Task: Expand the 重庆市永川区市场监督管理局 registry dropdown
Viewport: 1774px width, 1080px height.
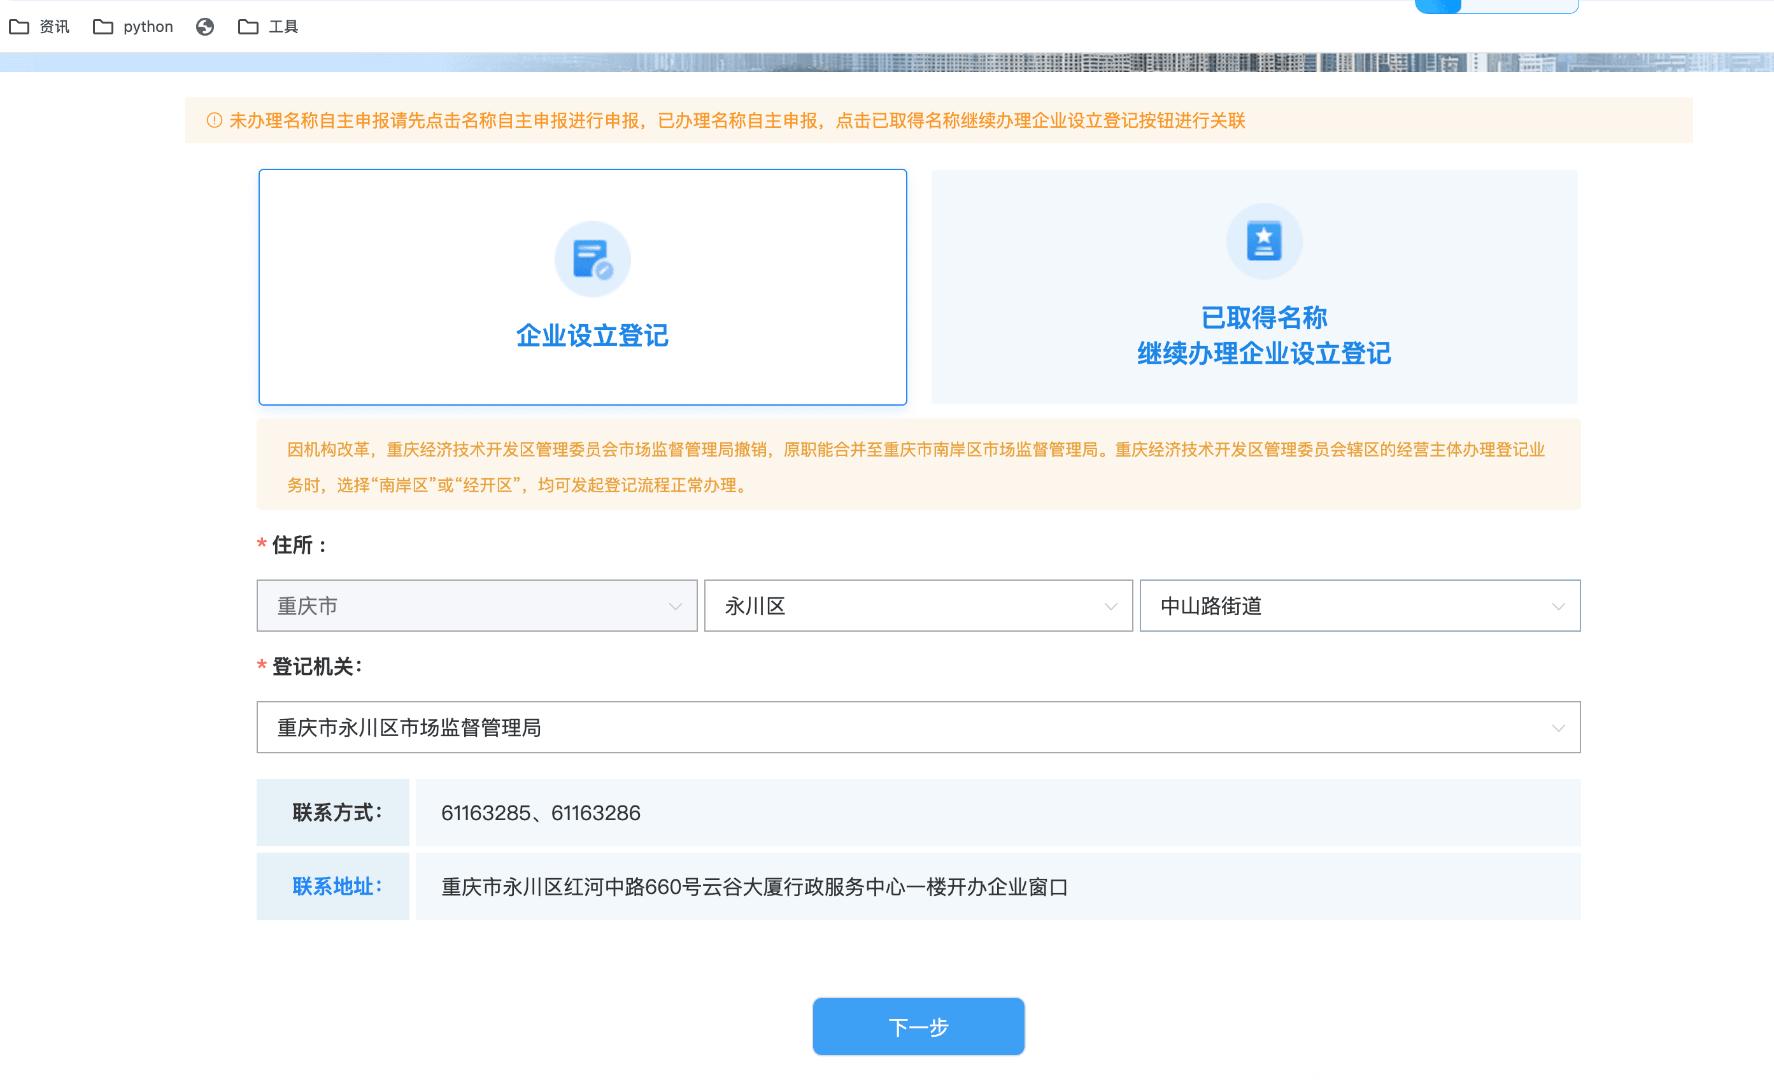Action: (917, 728)
